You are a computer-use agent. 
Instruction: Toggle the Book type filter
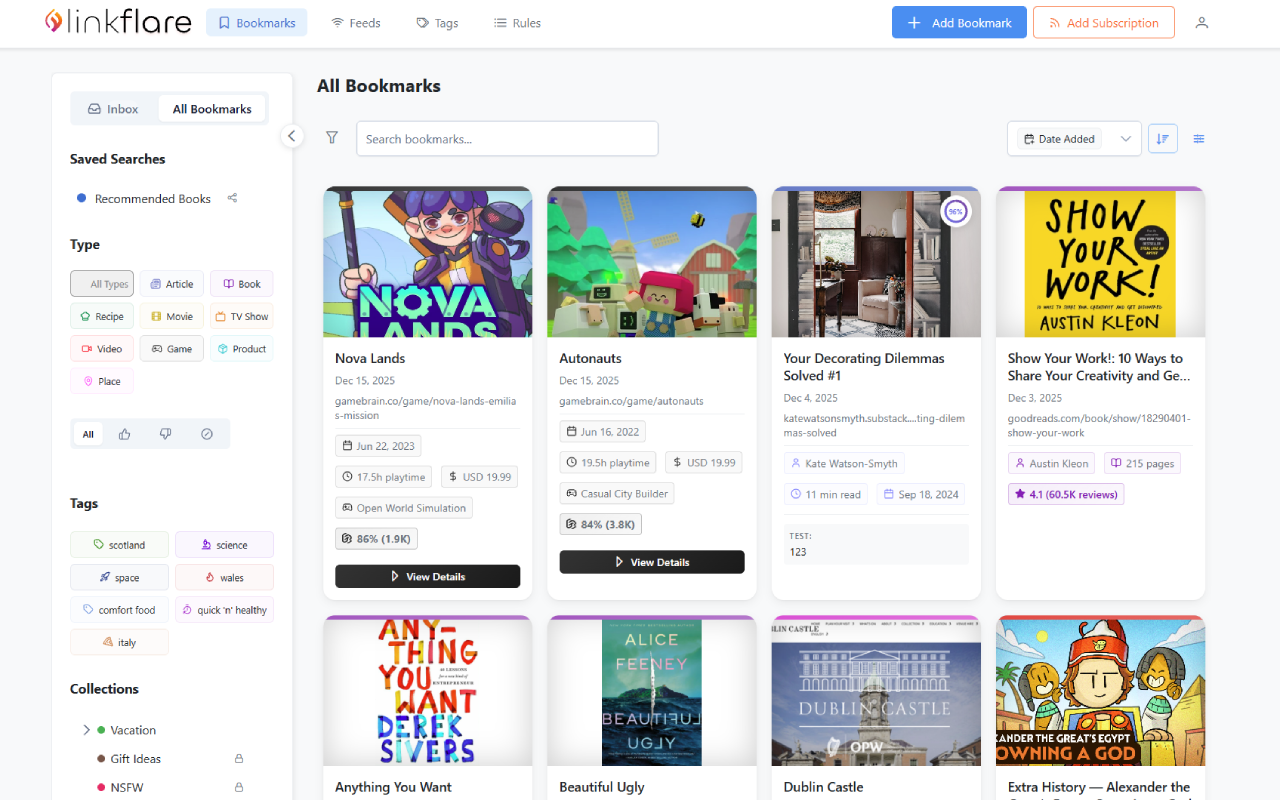[241, 284]
